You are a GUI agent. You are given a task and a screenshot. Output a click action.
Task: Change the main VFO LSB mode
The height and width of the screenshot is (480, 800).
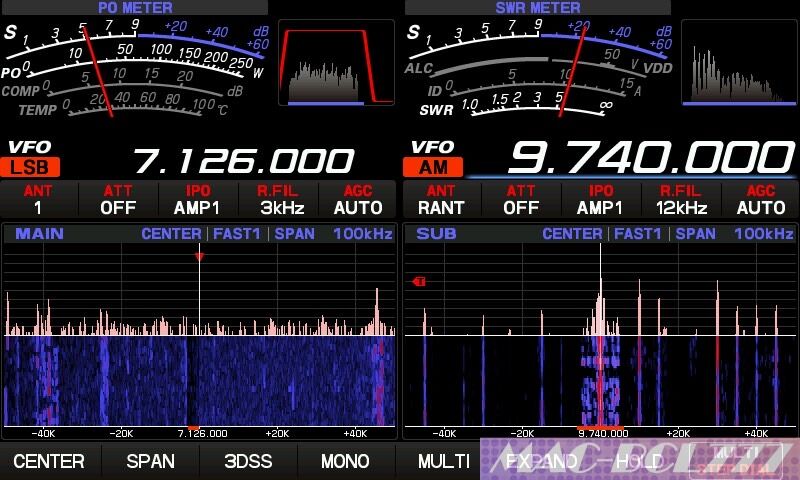(30, 167)
